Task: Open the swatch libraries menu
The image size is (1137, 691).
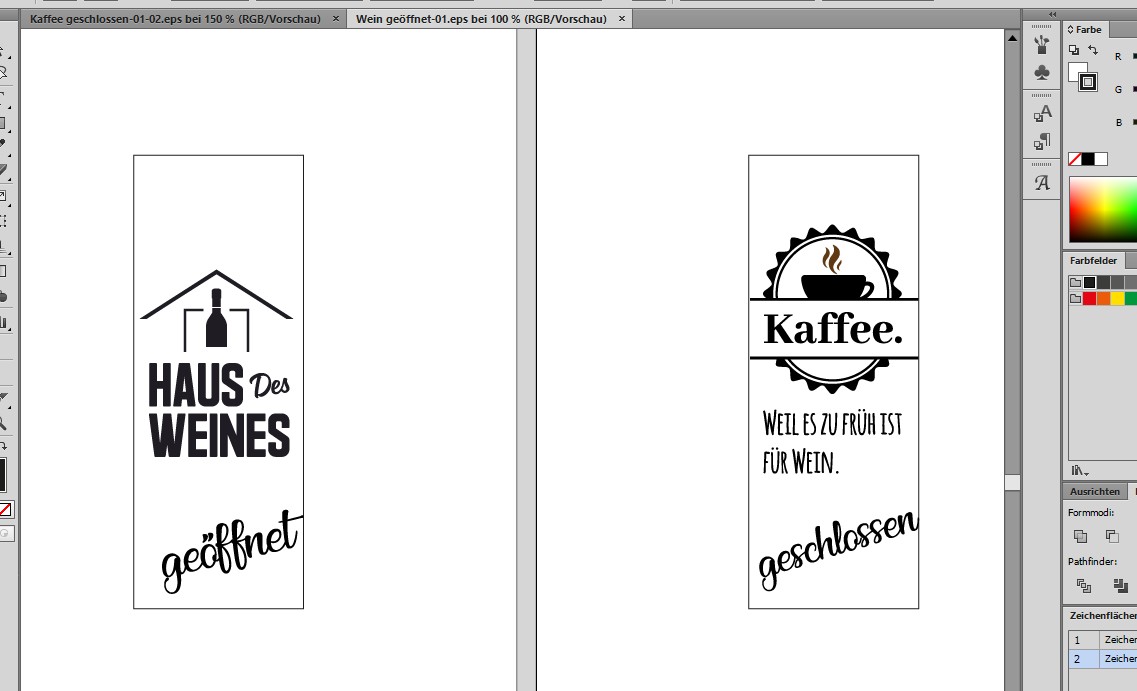Action: tap(1080, 470)
